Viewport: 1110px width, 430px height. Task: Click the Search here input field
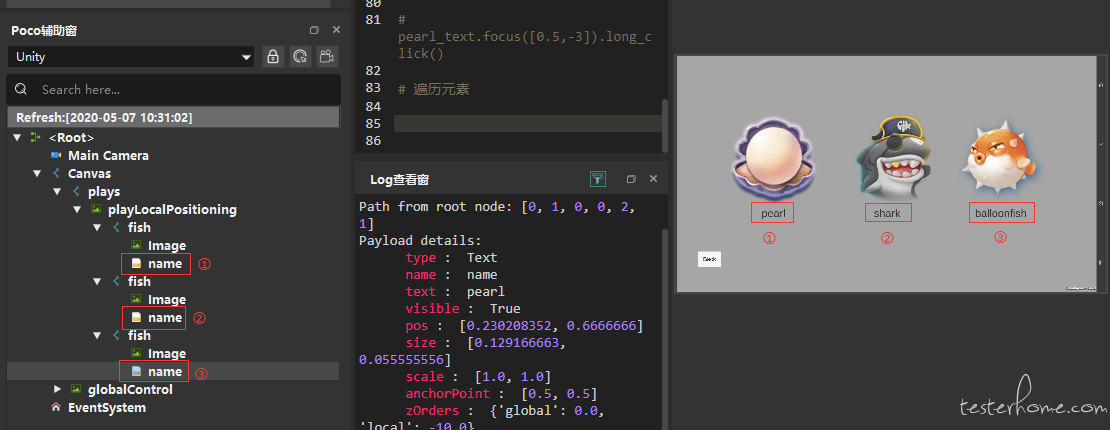click(173, 89)
